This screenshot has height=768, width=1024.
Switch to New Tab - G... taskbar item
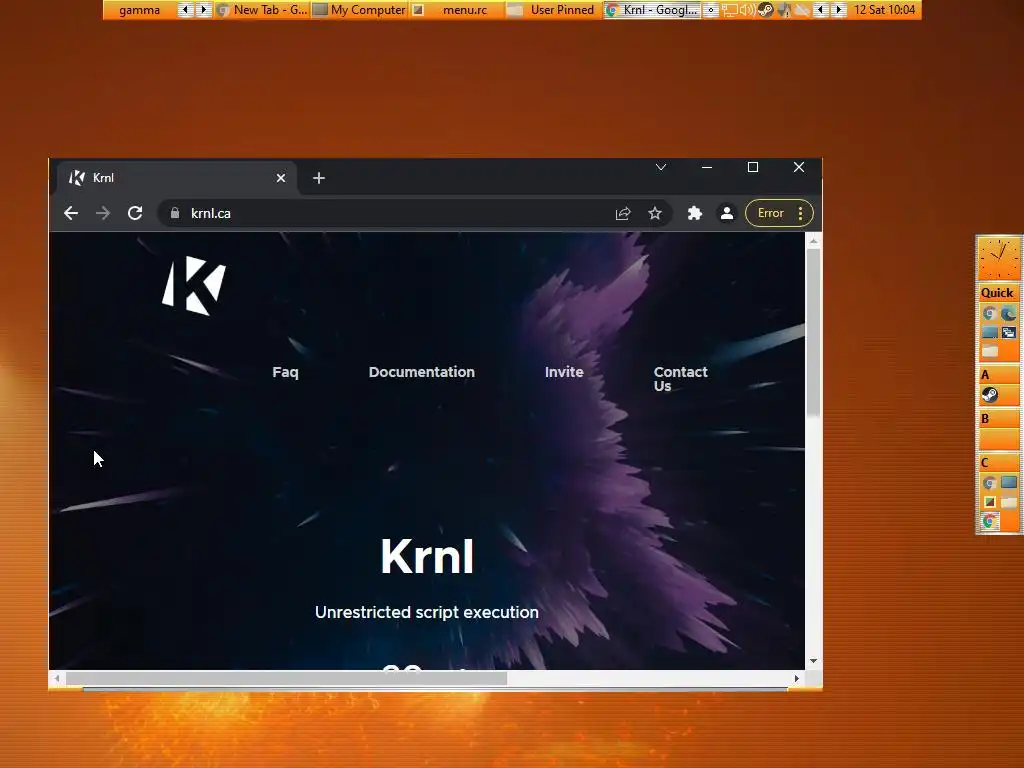click(263, 10)
